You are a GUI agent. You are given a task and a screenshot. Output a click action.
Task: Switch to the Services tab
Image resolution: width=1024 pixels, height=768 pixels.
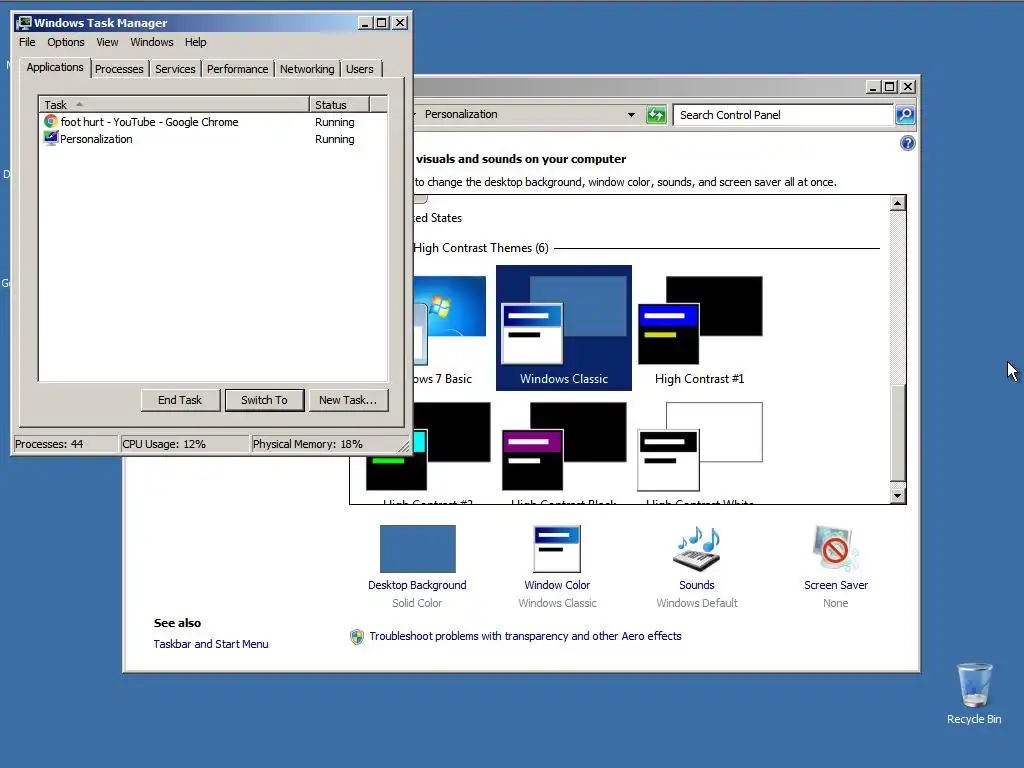(x=175, y=69)
